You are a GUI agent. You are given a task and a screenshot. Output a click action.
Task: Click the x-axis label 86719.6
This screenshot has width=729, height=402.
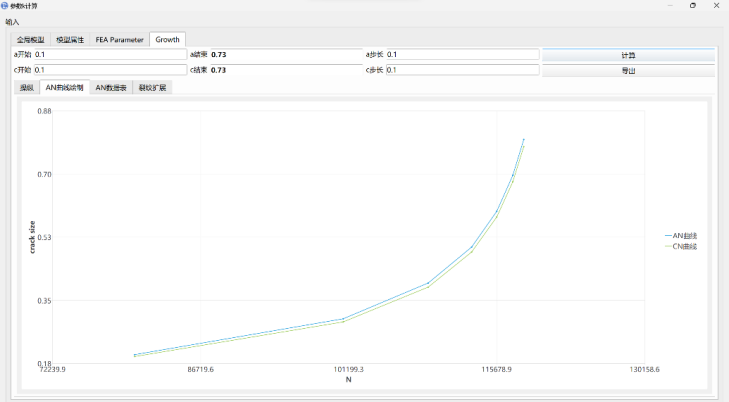pos(200,369)
